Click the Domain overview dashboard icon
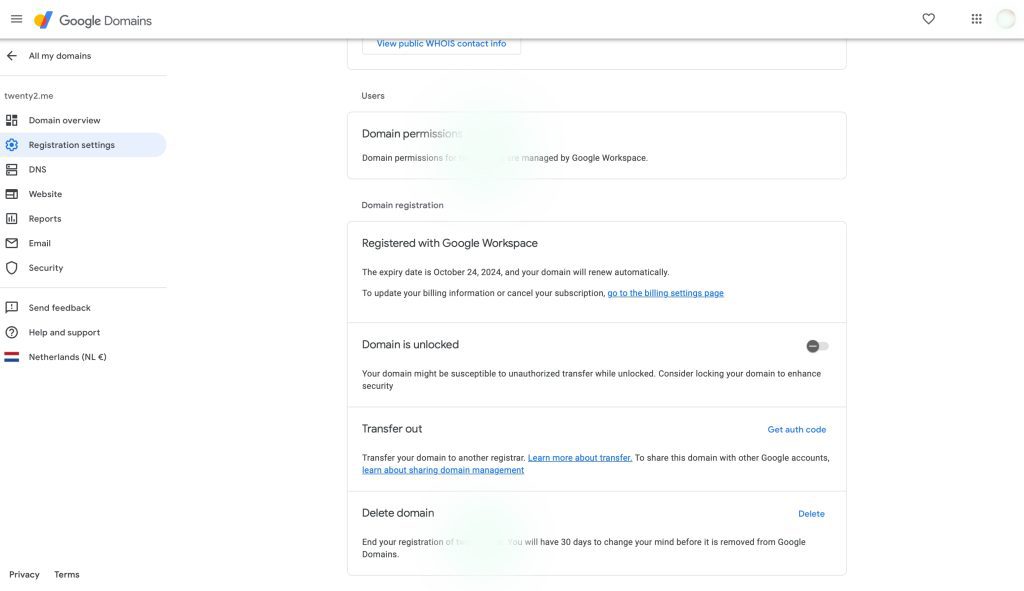 pyautogui.click(x=12, y=120)
